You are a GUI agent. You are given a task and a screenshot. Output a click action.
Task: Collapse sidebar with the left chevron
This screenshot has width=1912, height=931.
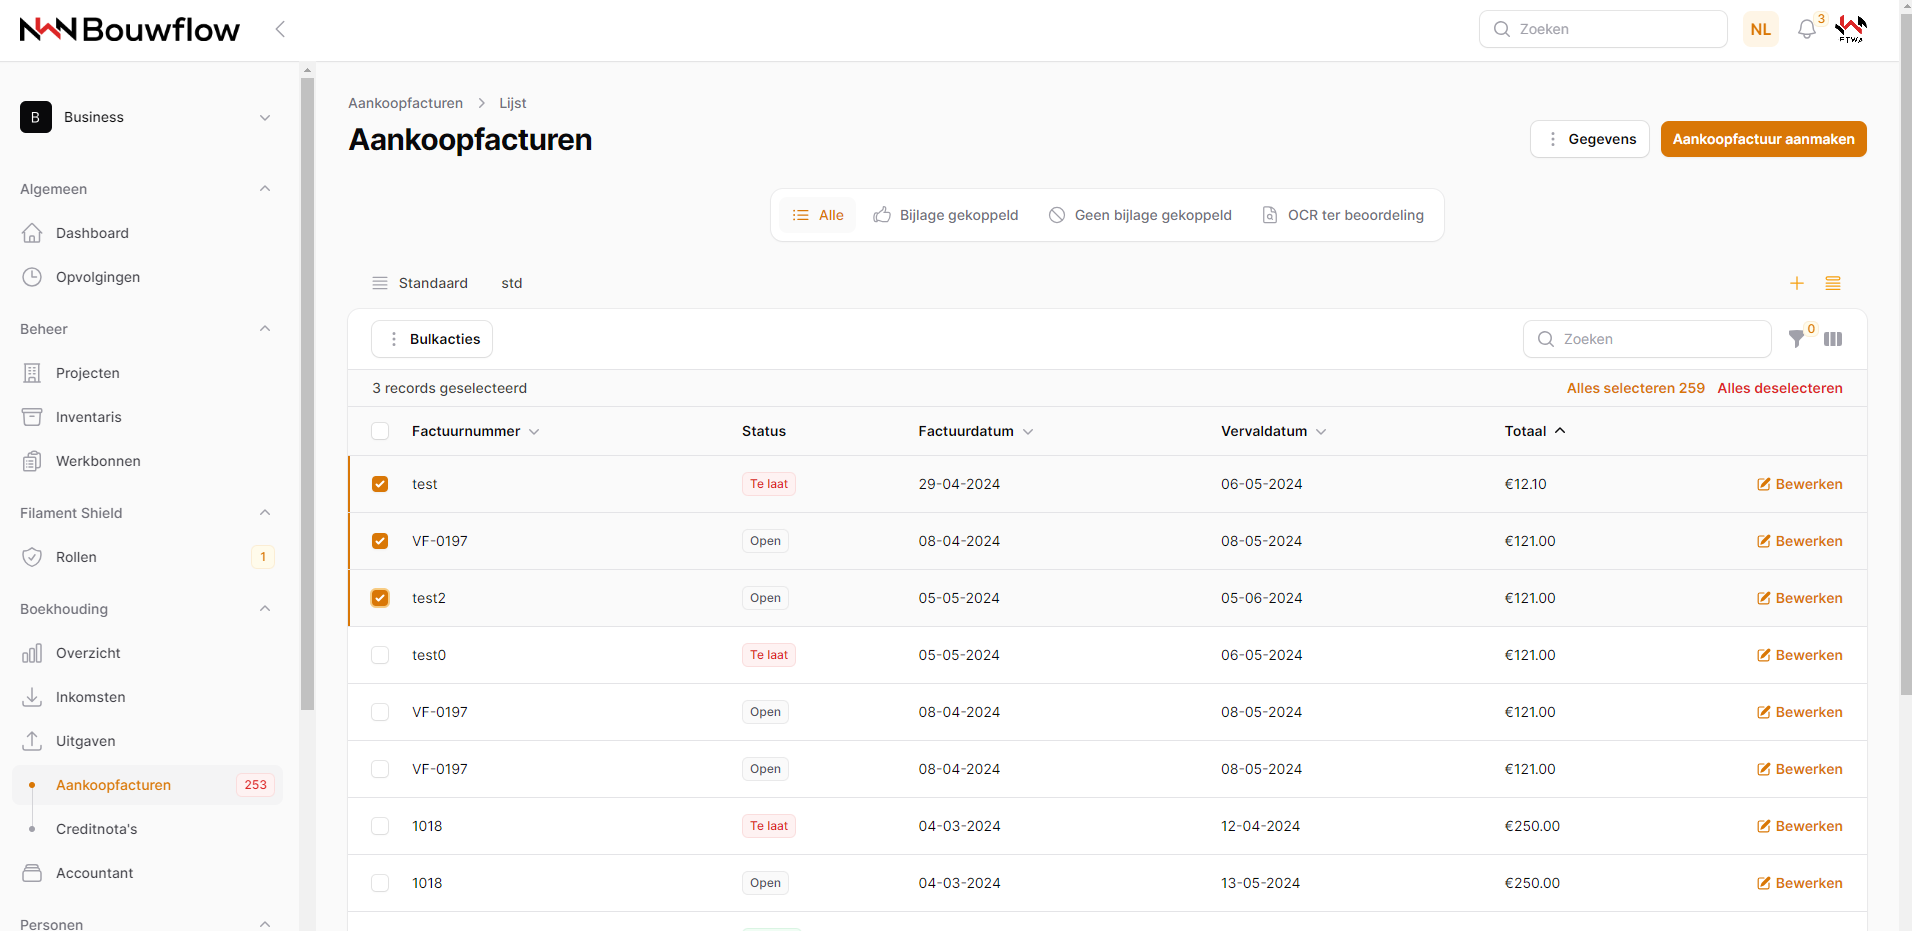point(280,29)
